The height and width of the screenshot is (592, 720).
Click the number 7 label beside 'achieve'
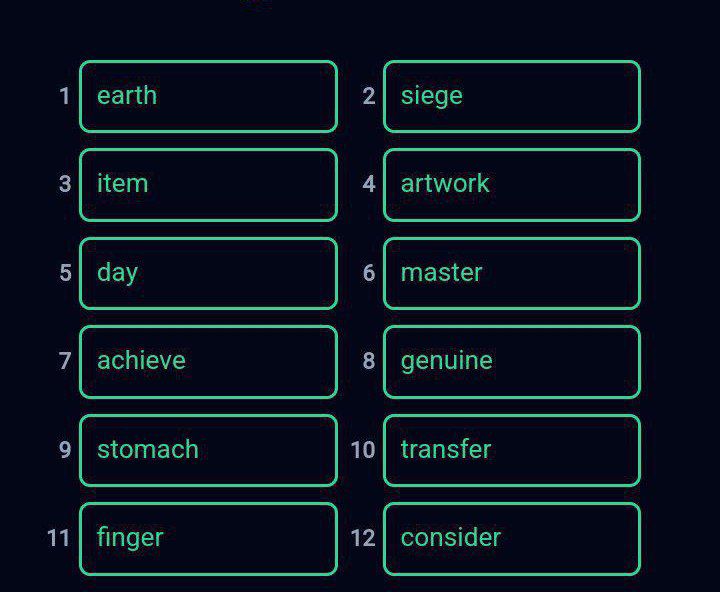65,361
